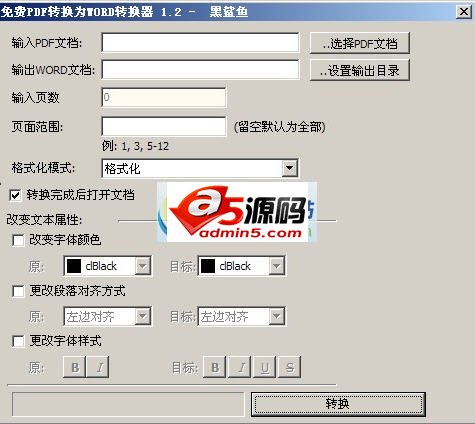Screen dimensions: 475x424
Task: Toggle target Underline style button
Action: [x=265, y=367]
